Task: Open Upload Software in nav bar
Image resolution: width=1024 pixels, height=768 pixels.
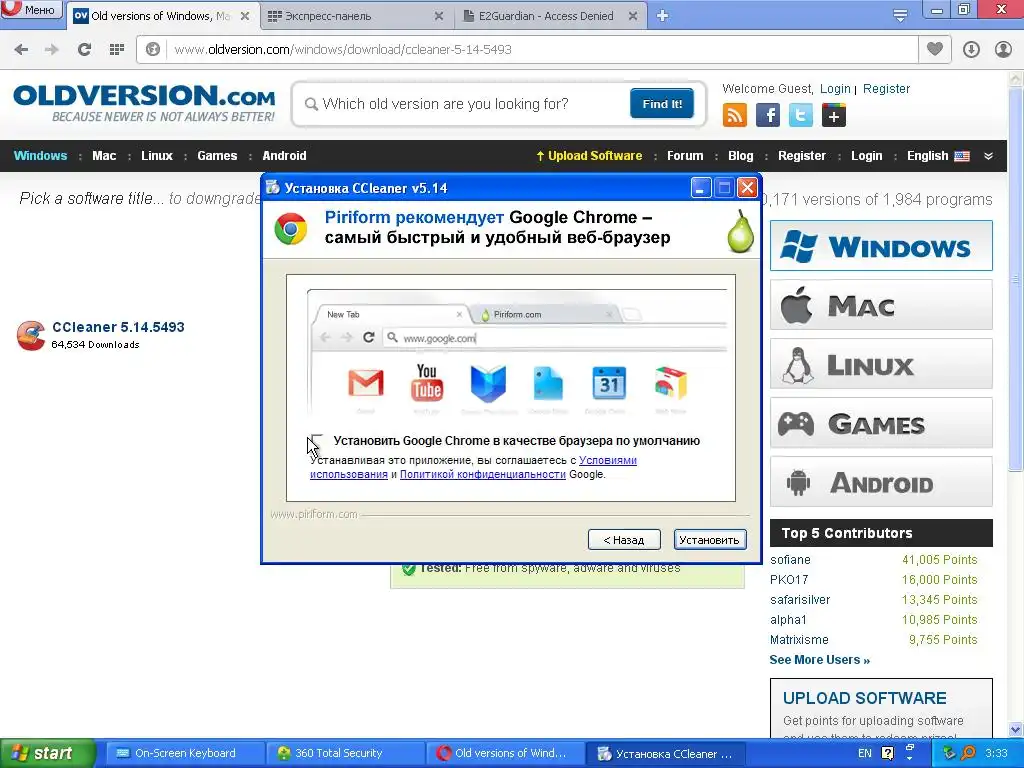Action: 589,155
